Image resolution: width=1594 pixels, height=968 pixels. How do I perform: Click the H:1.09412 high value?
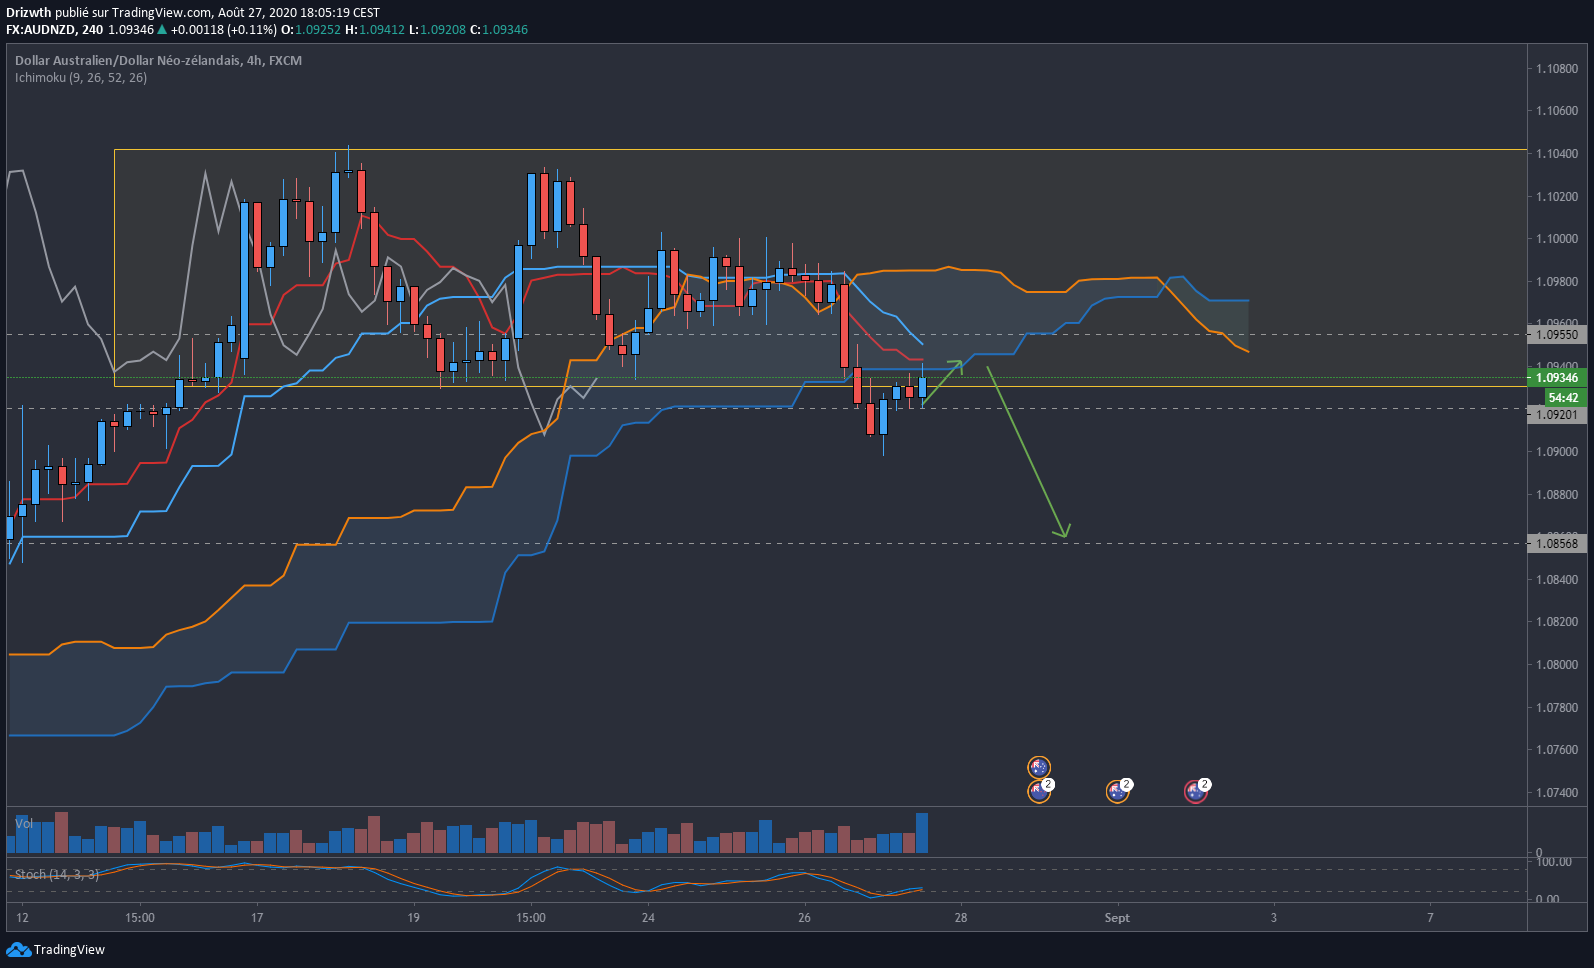pos(375,30)
